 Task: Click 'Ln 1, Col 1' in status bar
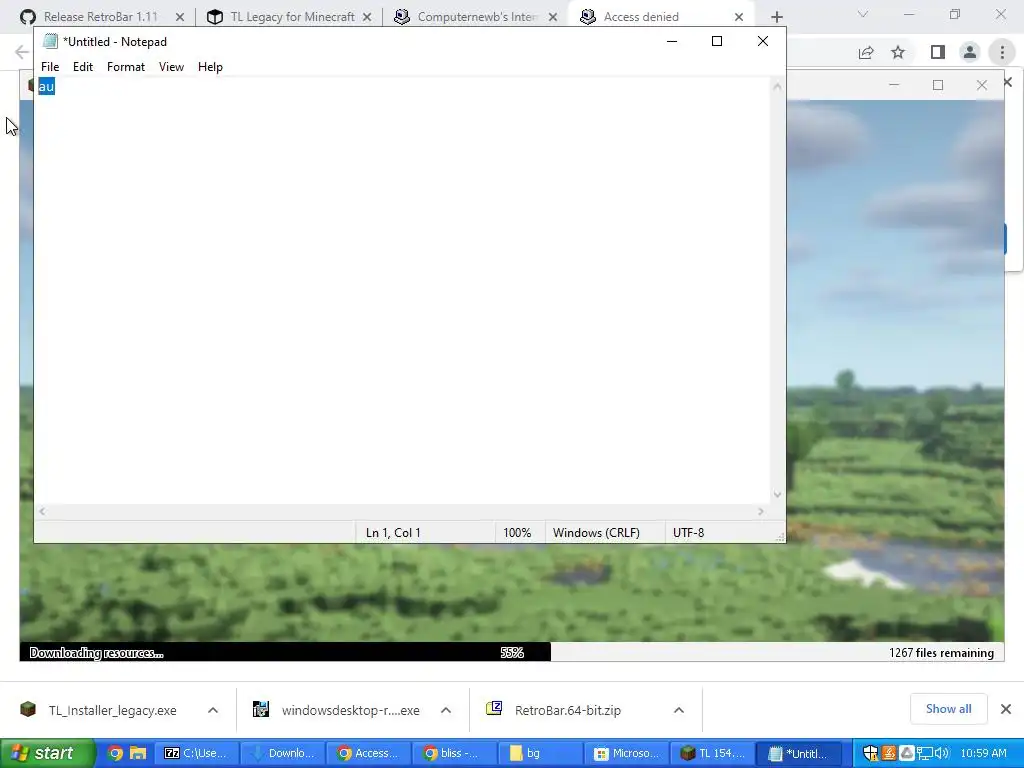click(x=393, y=533)
